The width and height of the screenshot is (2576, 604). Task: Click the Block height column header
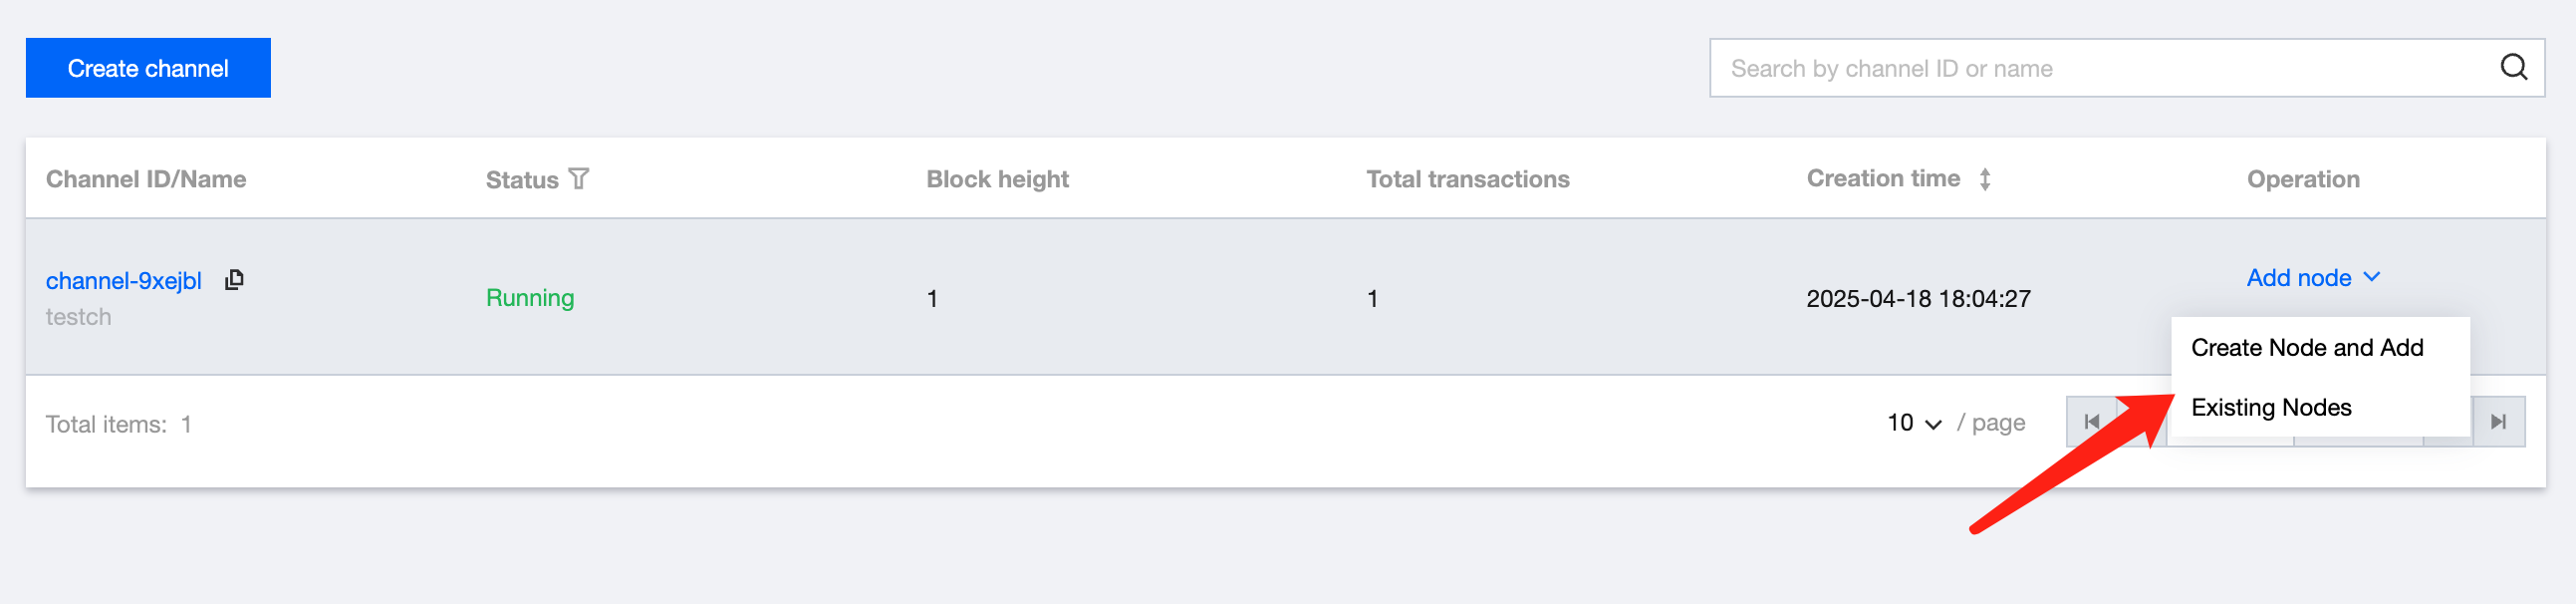pyautogui.click(x=997, y=179)
